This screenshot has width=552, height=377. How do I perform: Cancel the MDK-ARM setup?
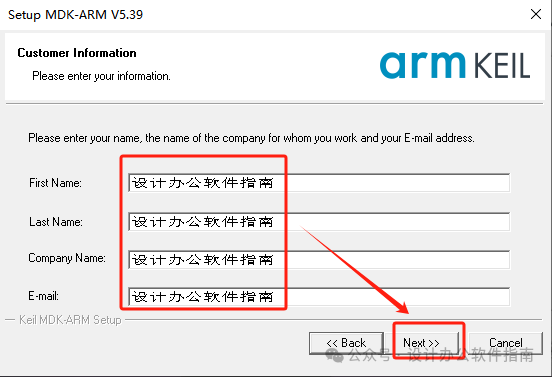pos(506,343)
